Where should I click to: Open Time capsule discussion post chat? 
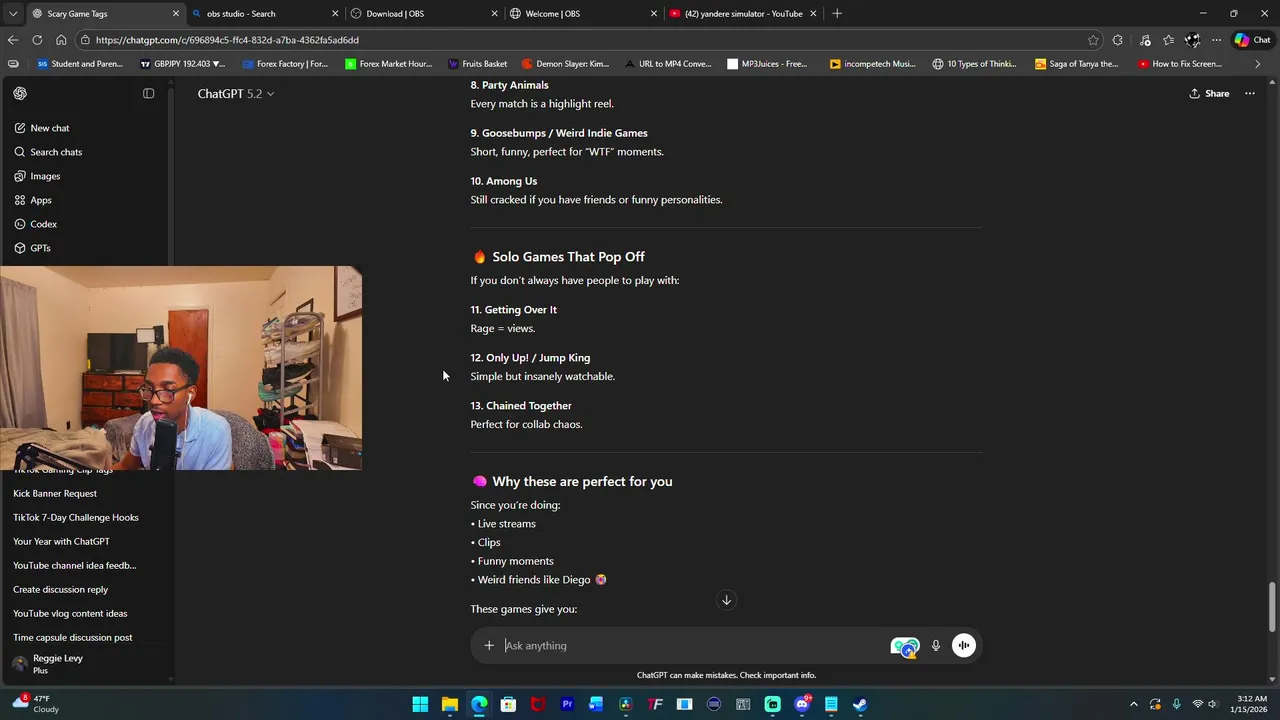[73, 637]
